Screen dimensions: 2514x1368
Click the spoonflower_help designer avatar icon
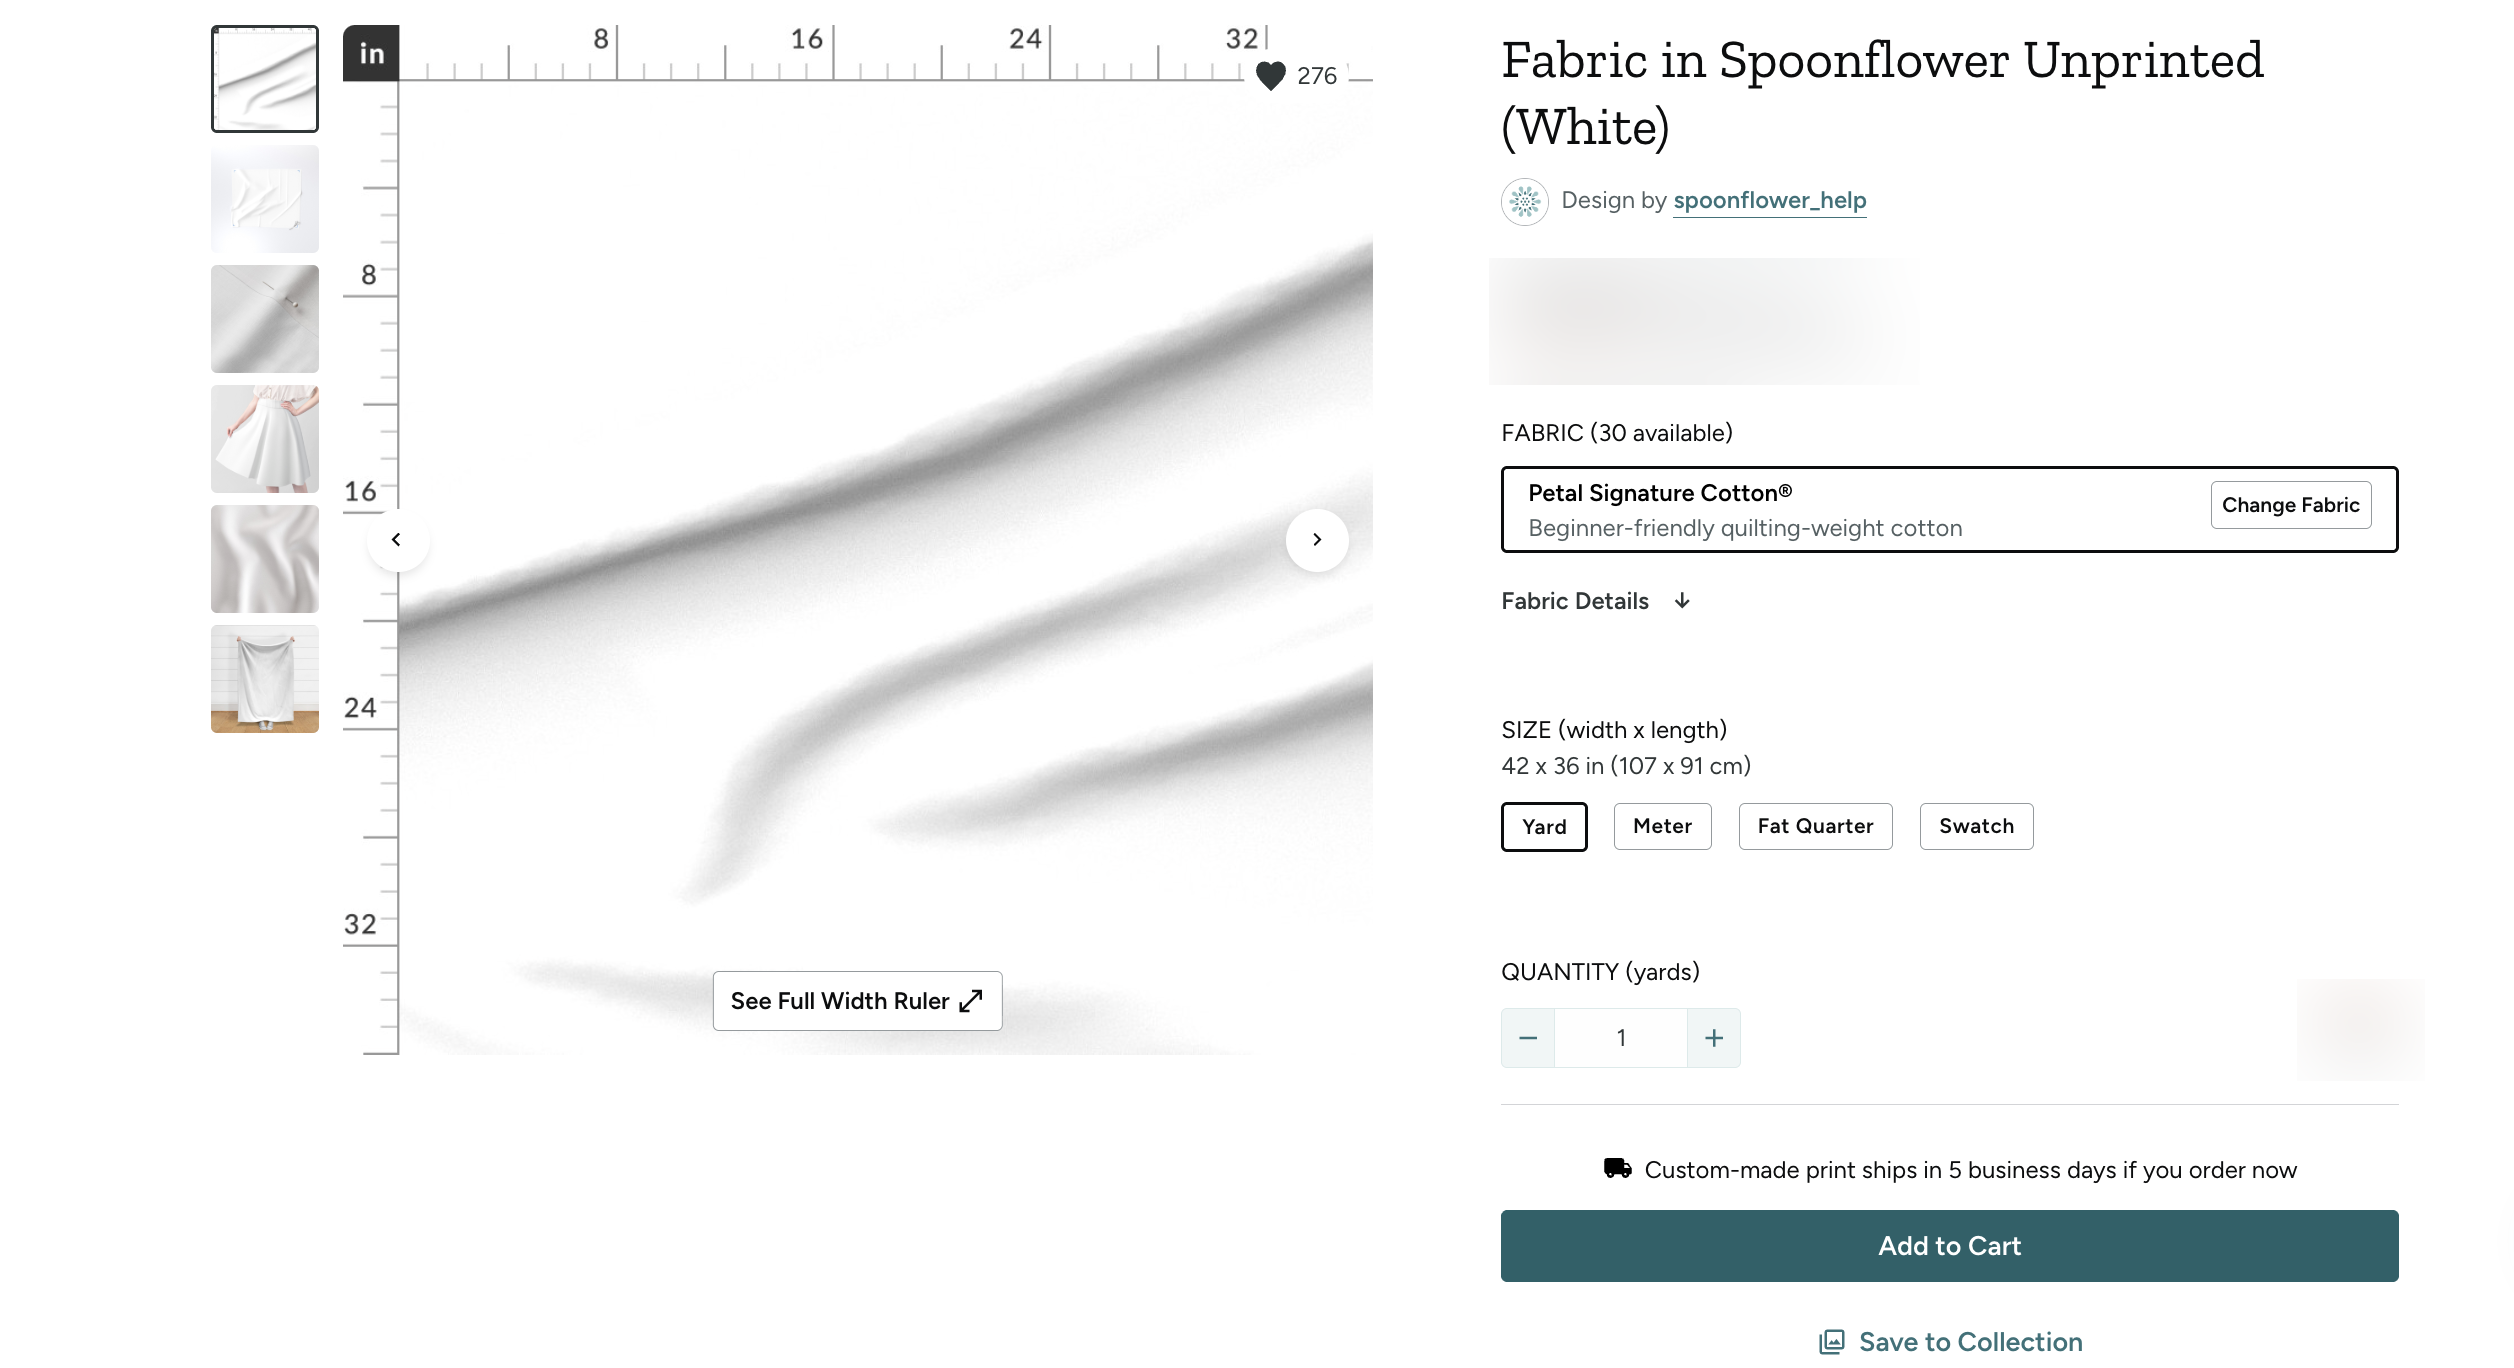tap(1524, 202)
